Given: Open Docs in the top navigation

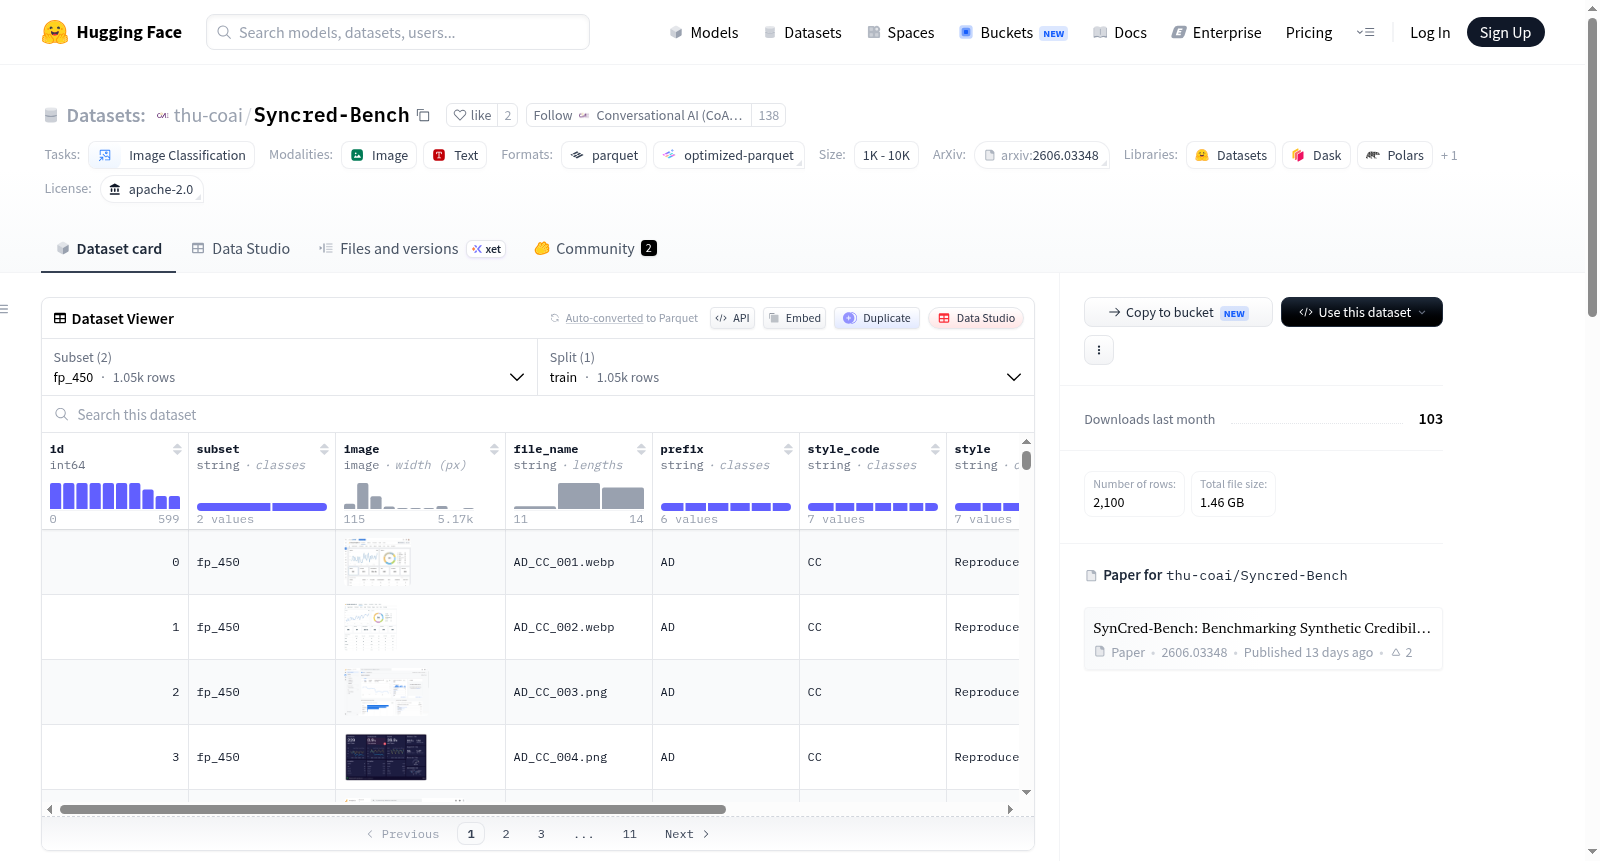Looking at the screenshot, I should (x=1120, y=32).
